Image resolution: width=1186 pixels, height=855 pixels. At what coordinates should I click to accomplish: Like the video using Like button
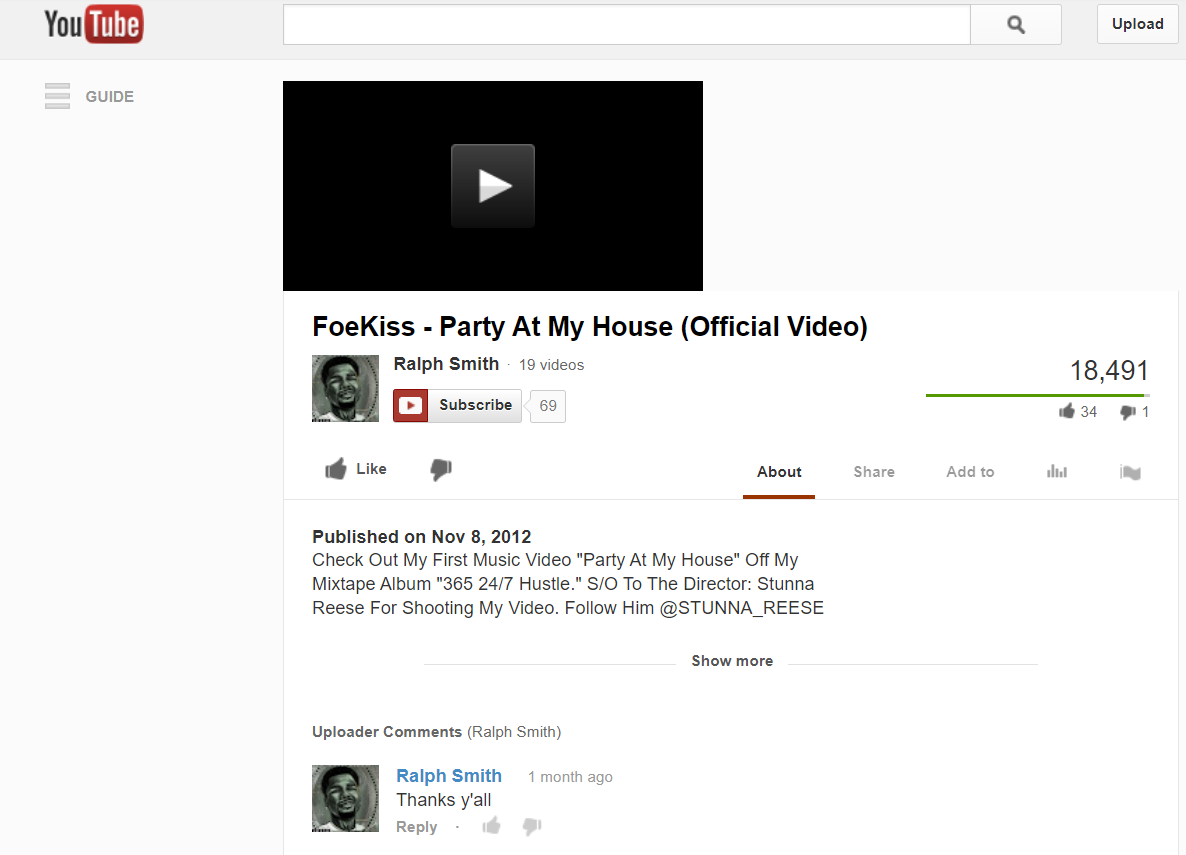tap(355, 469)
